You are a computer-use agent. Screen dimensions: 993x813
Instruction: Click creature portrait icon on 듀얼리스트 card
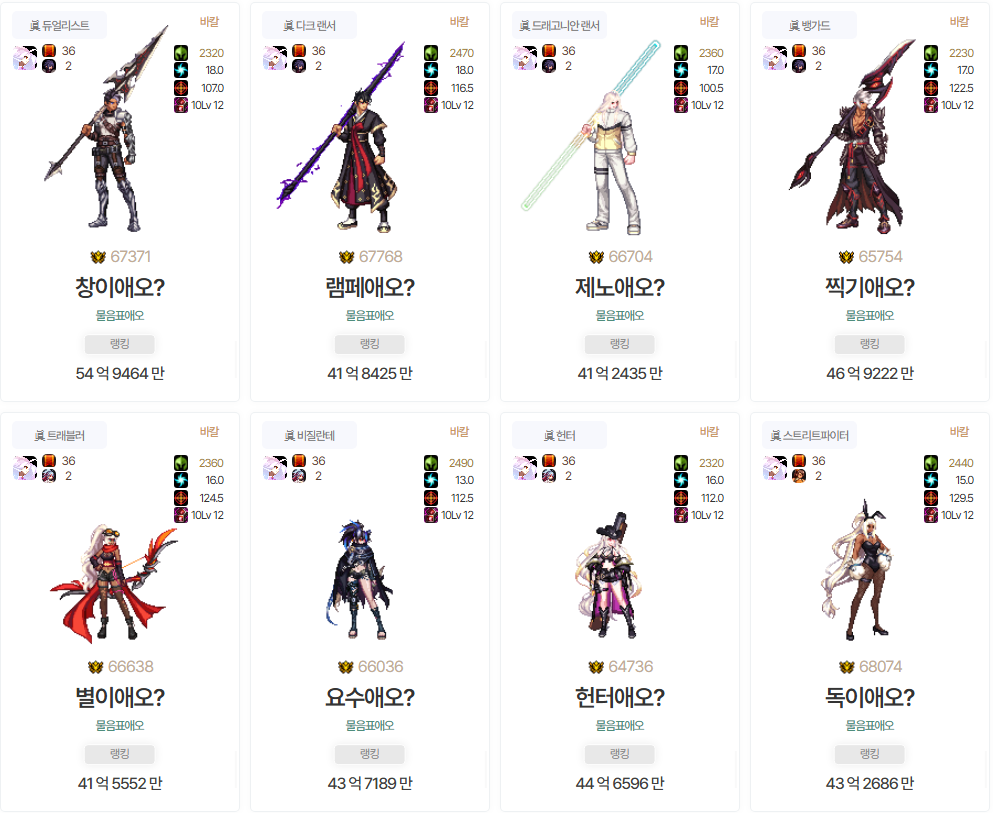(25, 58)
